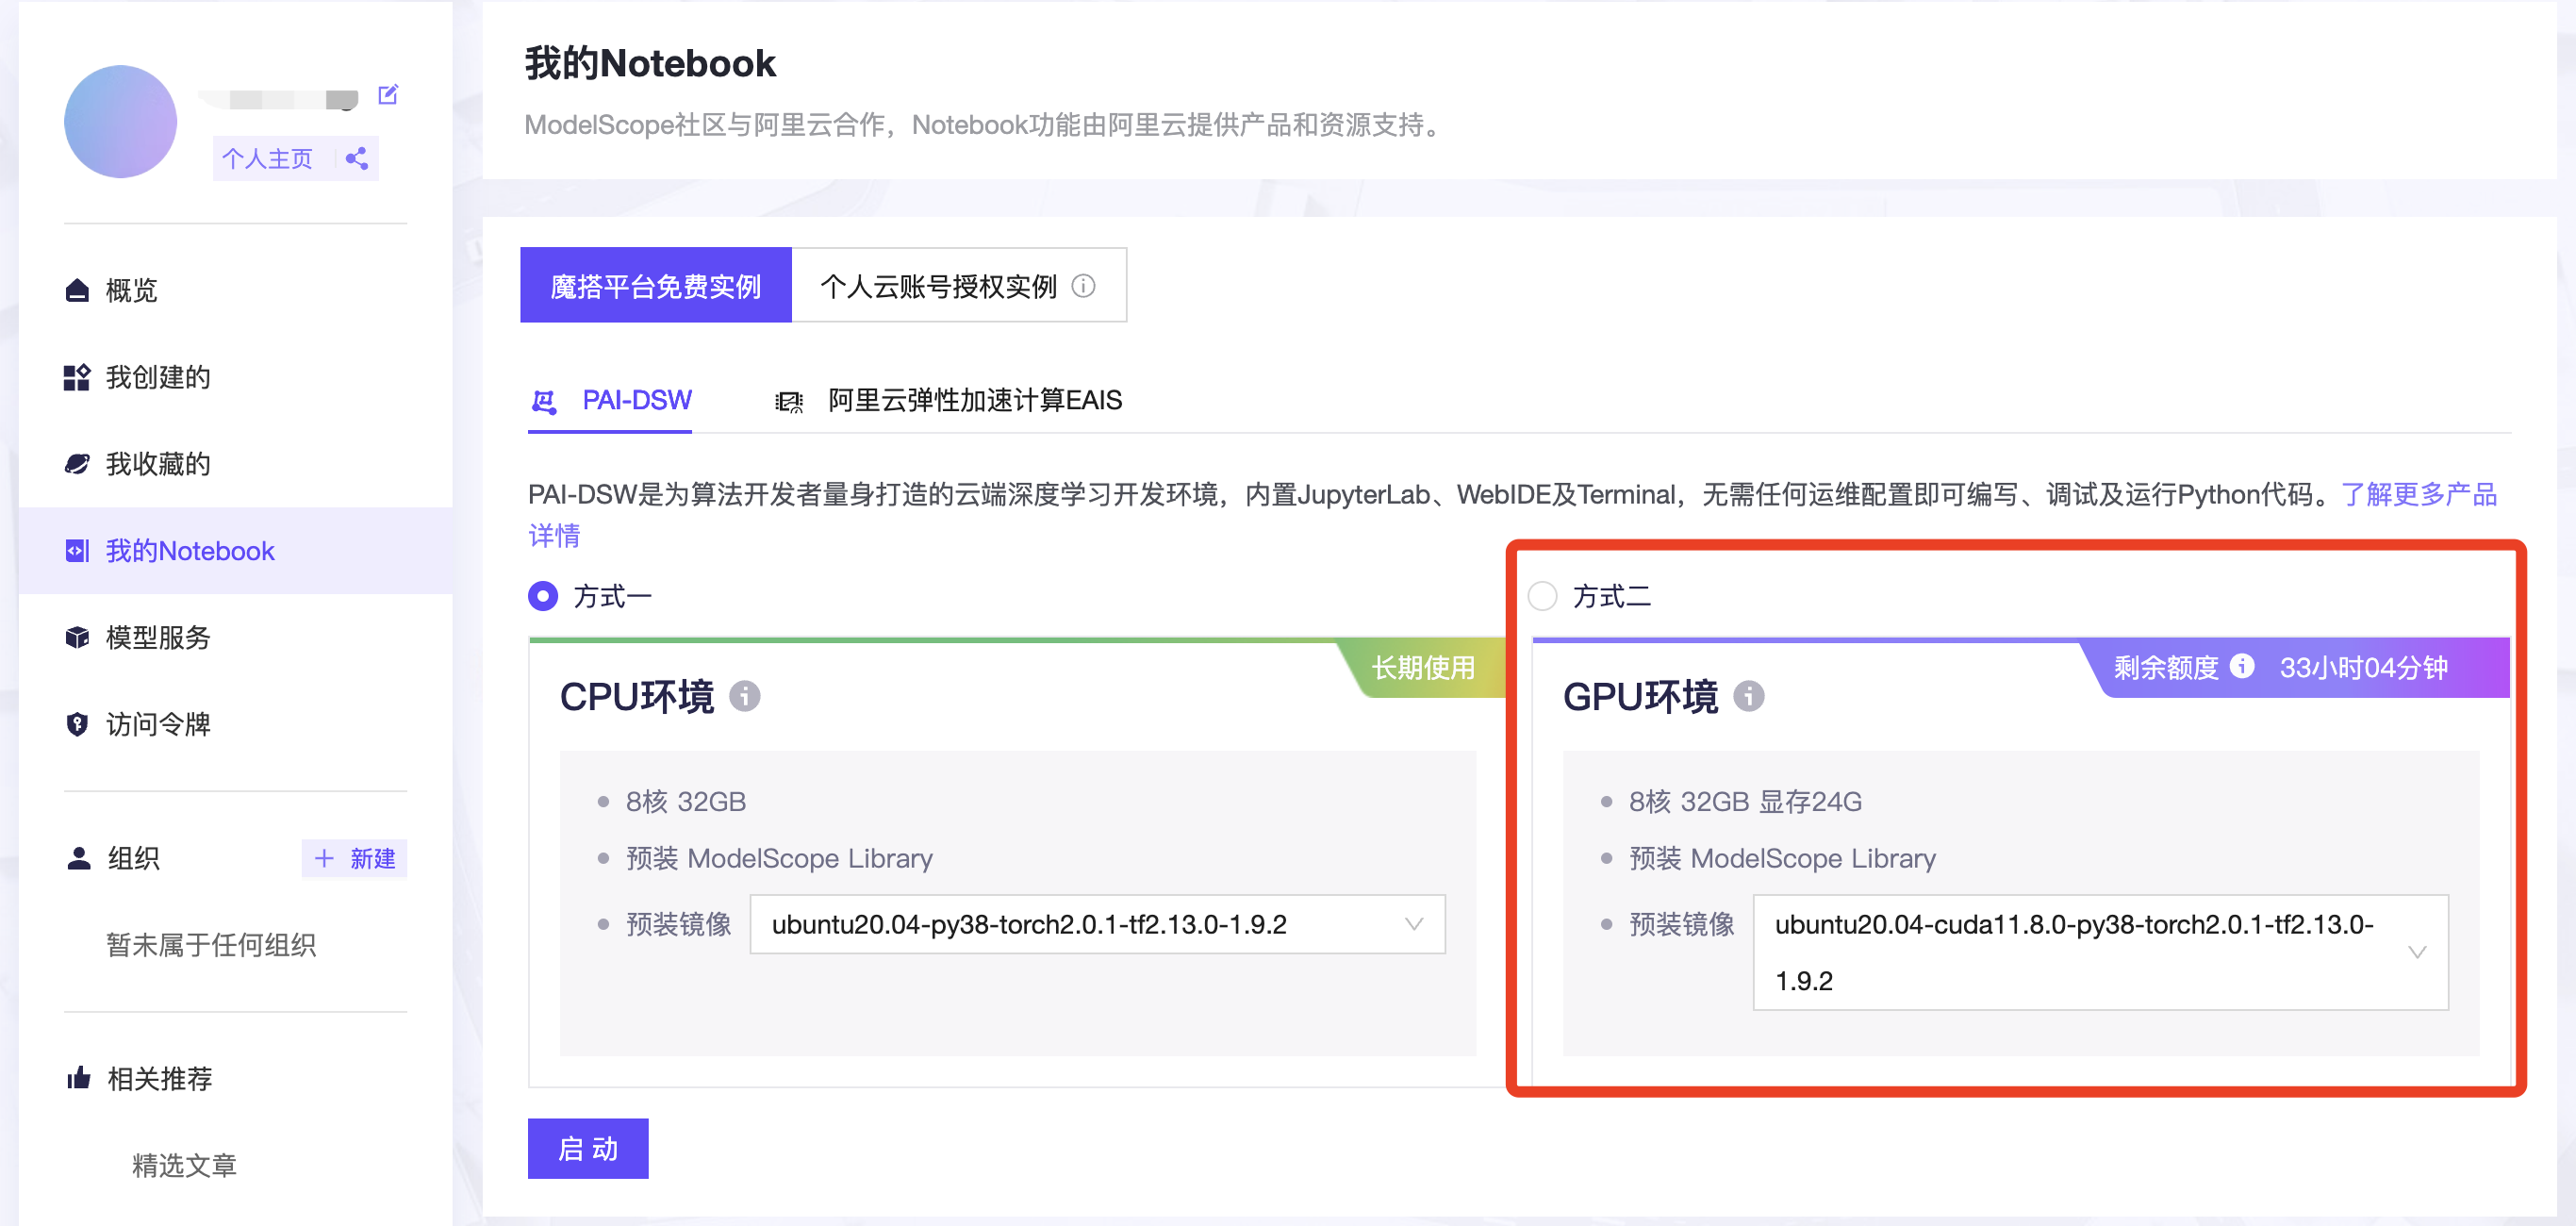Click info icon beside 剩余额度
Viewport: 2576px width, 1226px height.
[x=2243, y=666]
